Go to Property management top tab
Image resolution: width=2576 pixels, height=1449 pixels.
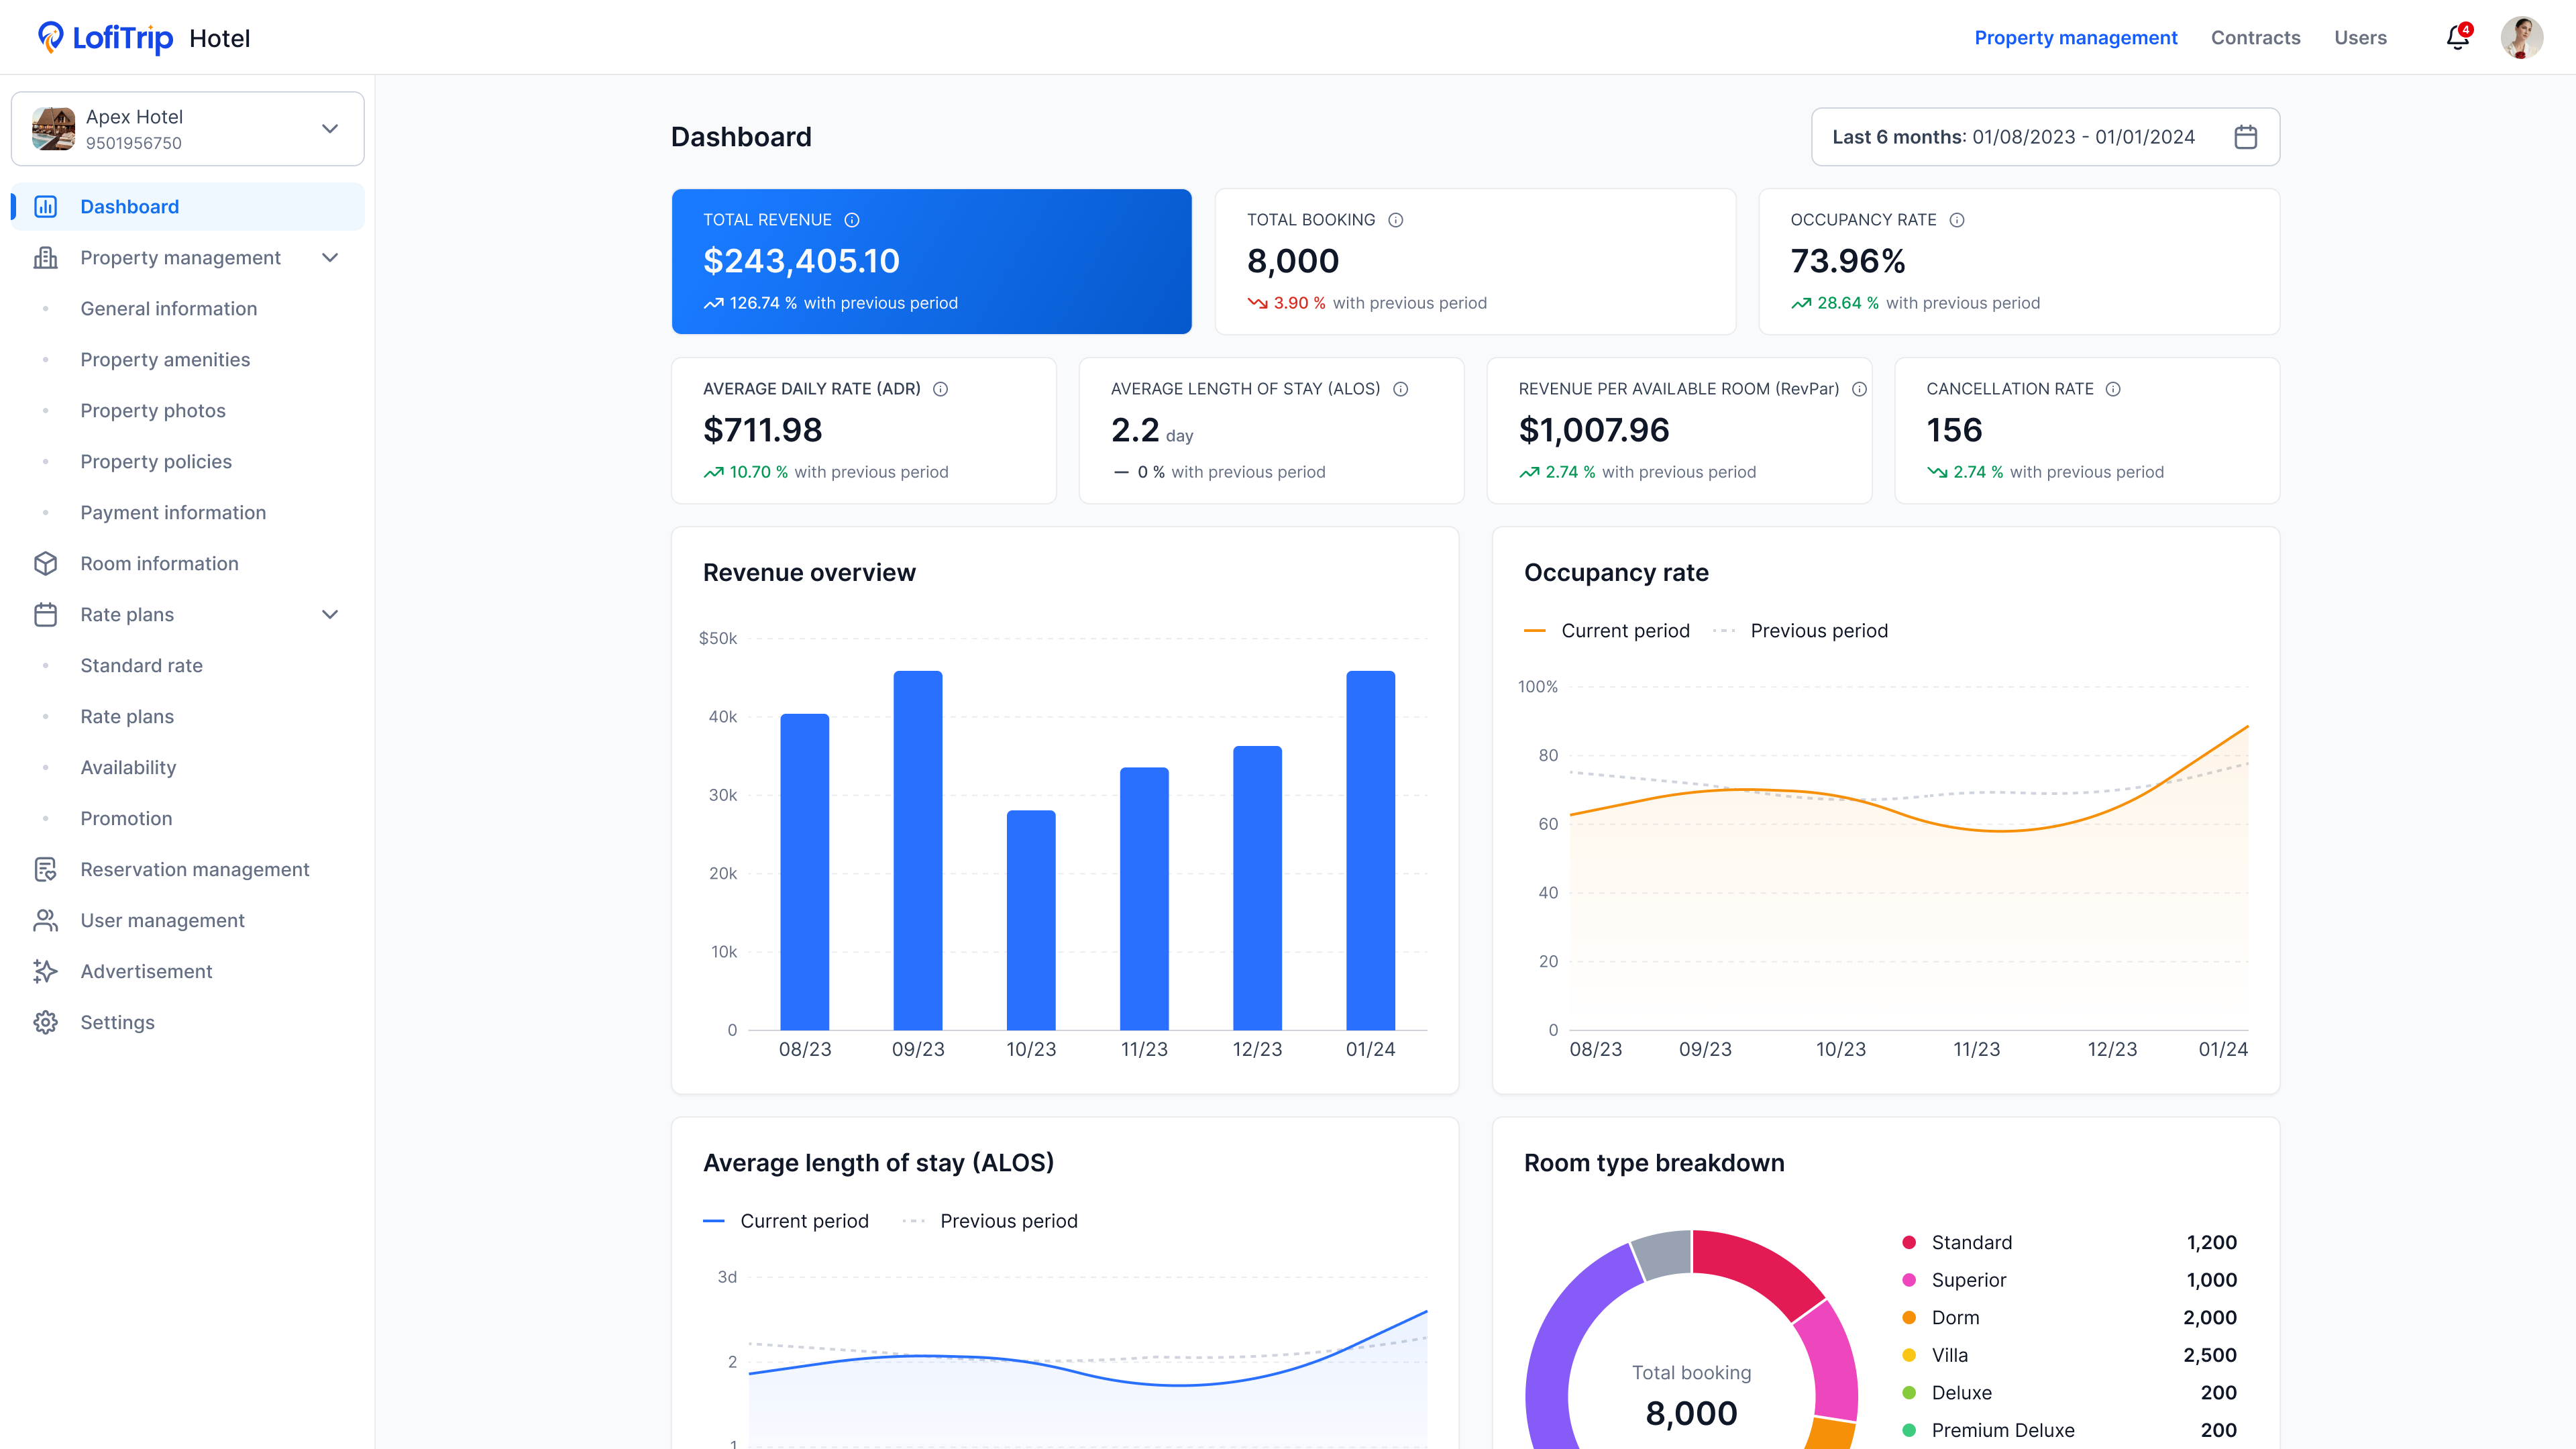click(x=2075, y=38)
